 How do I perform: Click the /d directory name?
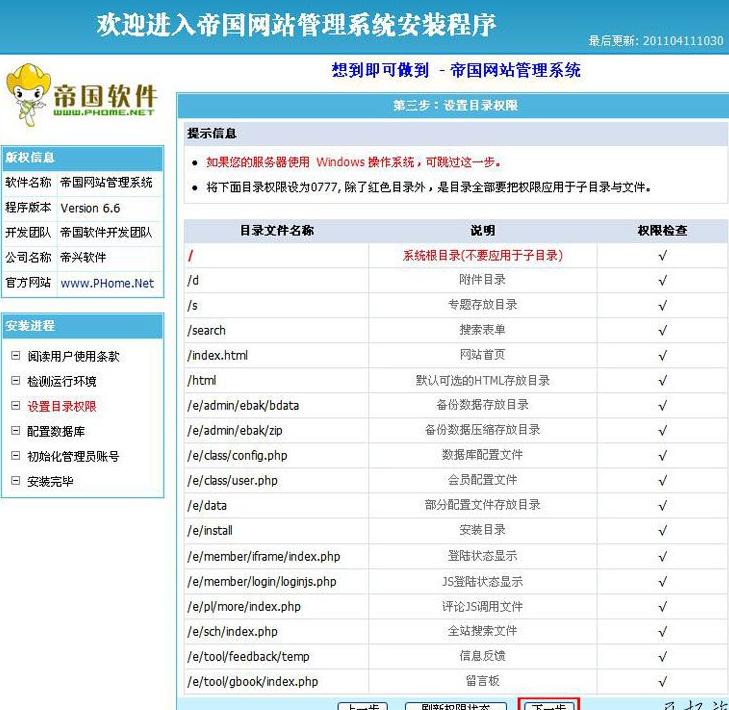[193, 280]
